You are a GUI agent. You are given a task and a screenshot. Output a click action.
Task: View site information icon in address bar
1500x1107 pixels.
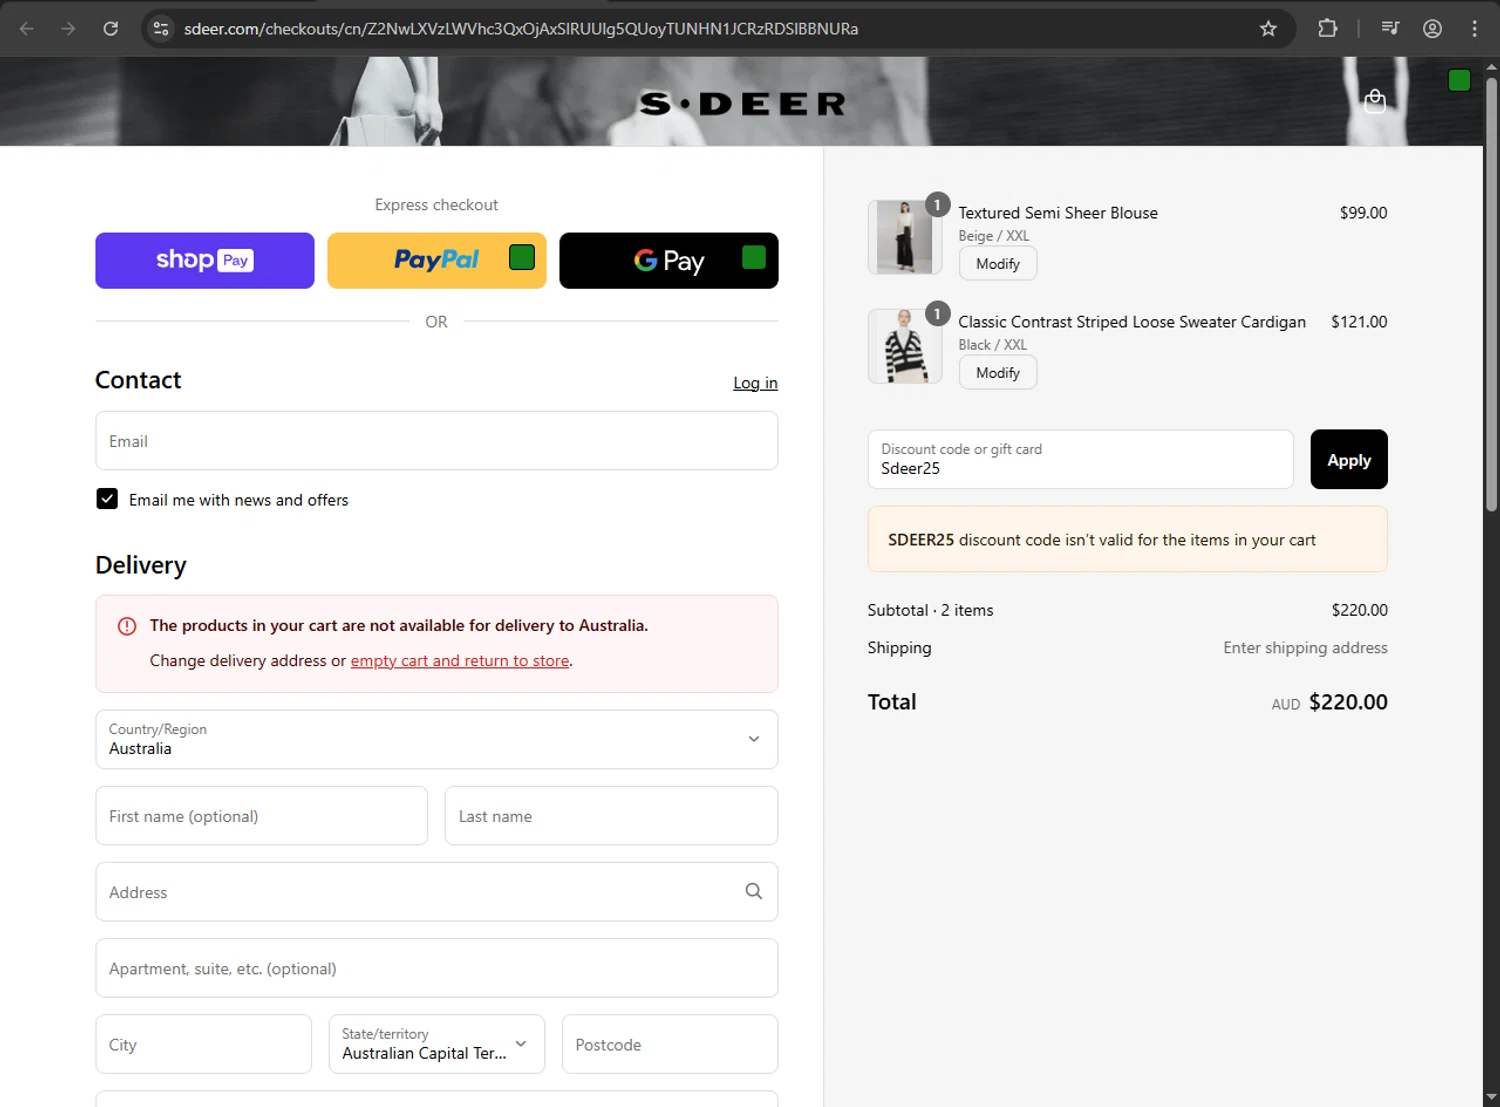tap(161, 29)
